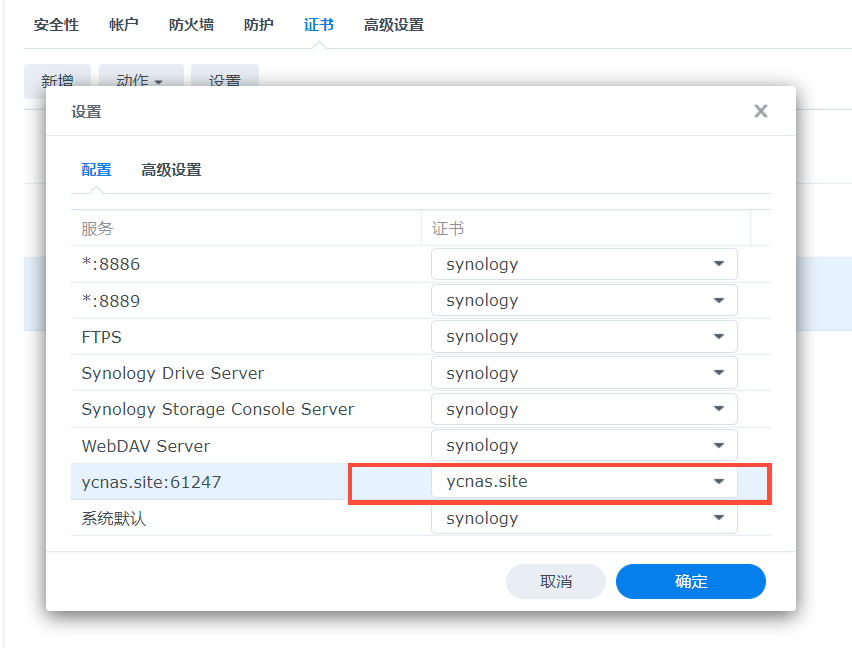The height and width of the screenshot is (648, 852).
Task: Click the 证书 column header
Action: pos(586,228)
